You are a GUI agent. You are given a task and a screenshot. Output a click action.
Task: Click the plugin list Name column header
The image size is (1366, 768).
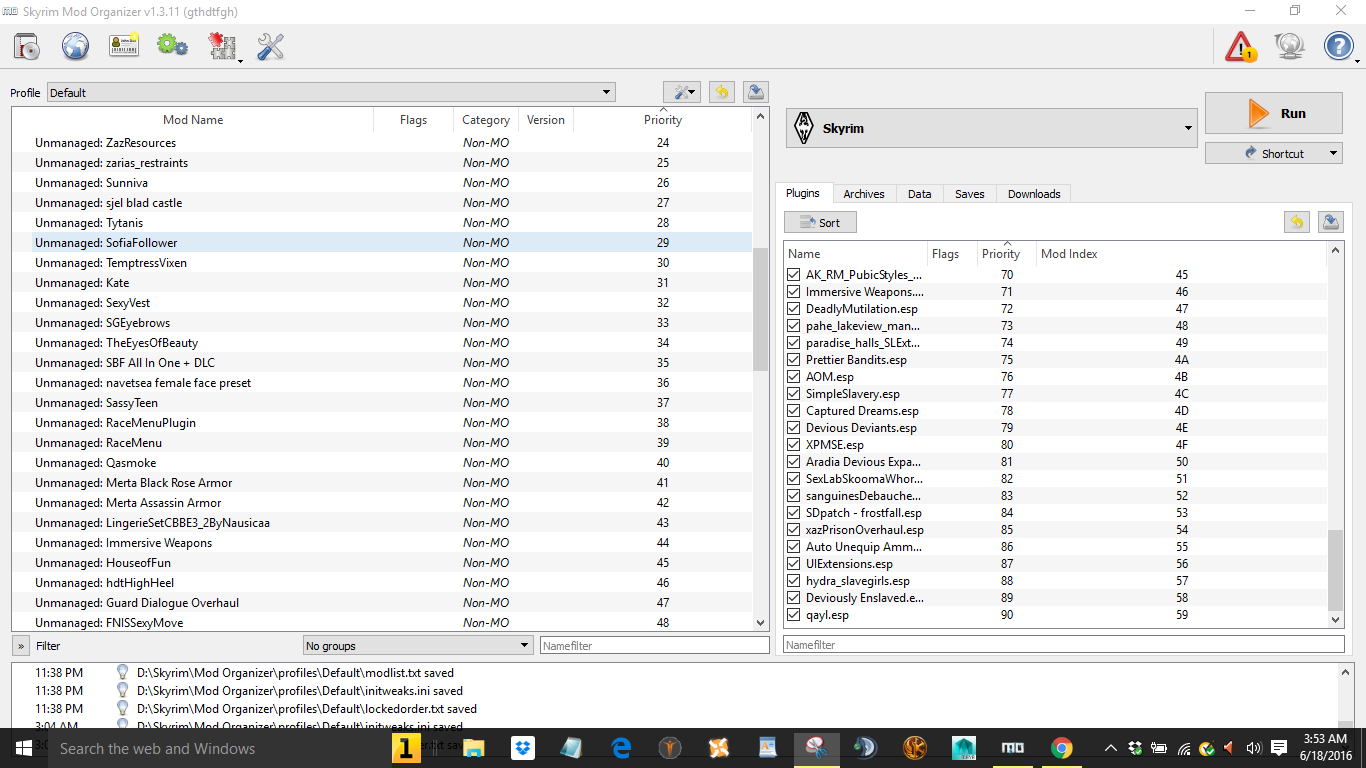coord(855,254)
